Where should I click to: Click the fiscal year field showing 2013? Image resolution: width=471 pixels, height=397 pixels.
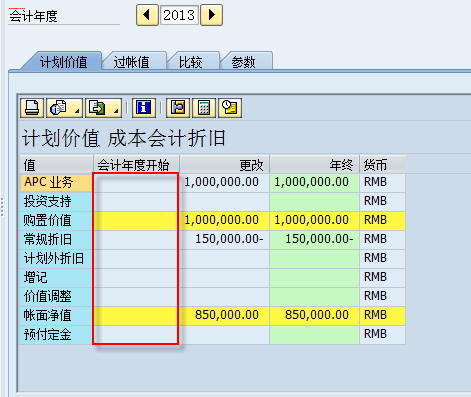(179, 15)
